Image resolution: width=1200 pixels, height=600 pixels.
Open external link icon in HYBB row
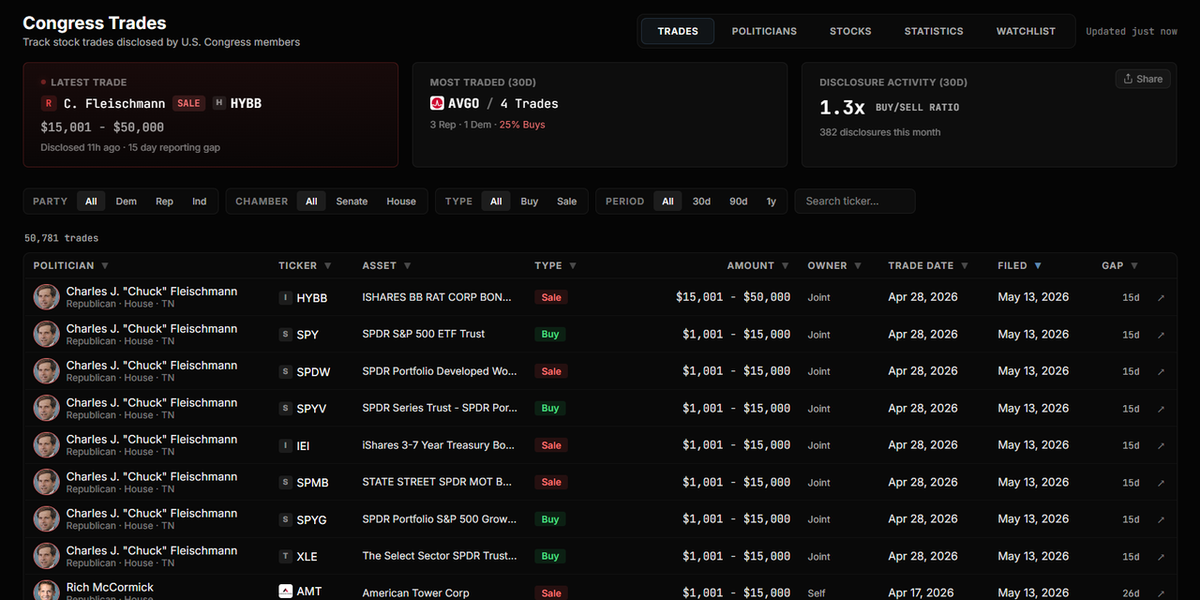coord(1161,298)
